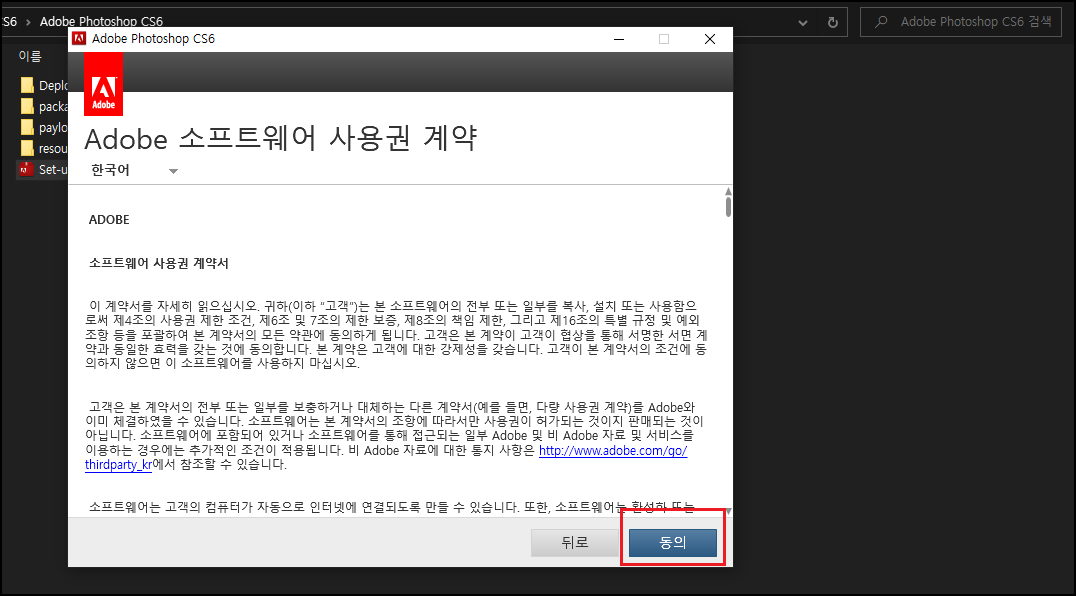The width and height of the screenshot is (1076, 596).
Task: Click the 이름 column header in Explorer
Action: 30,56
